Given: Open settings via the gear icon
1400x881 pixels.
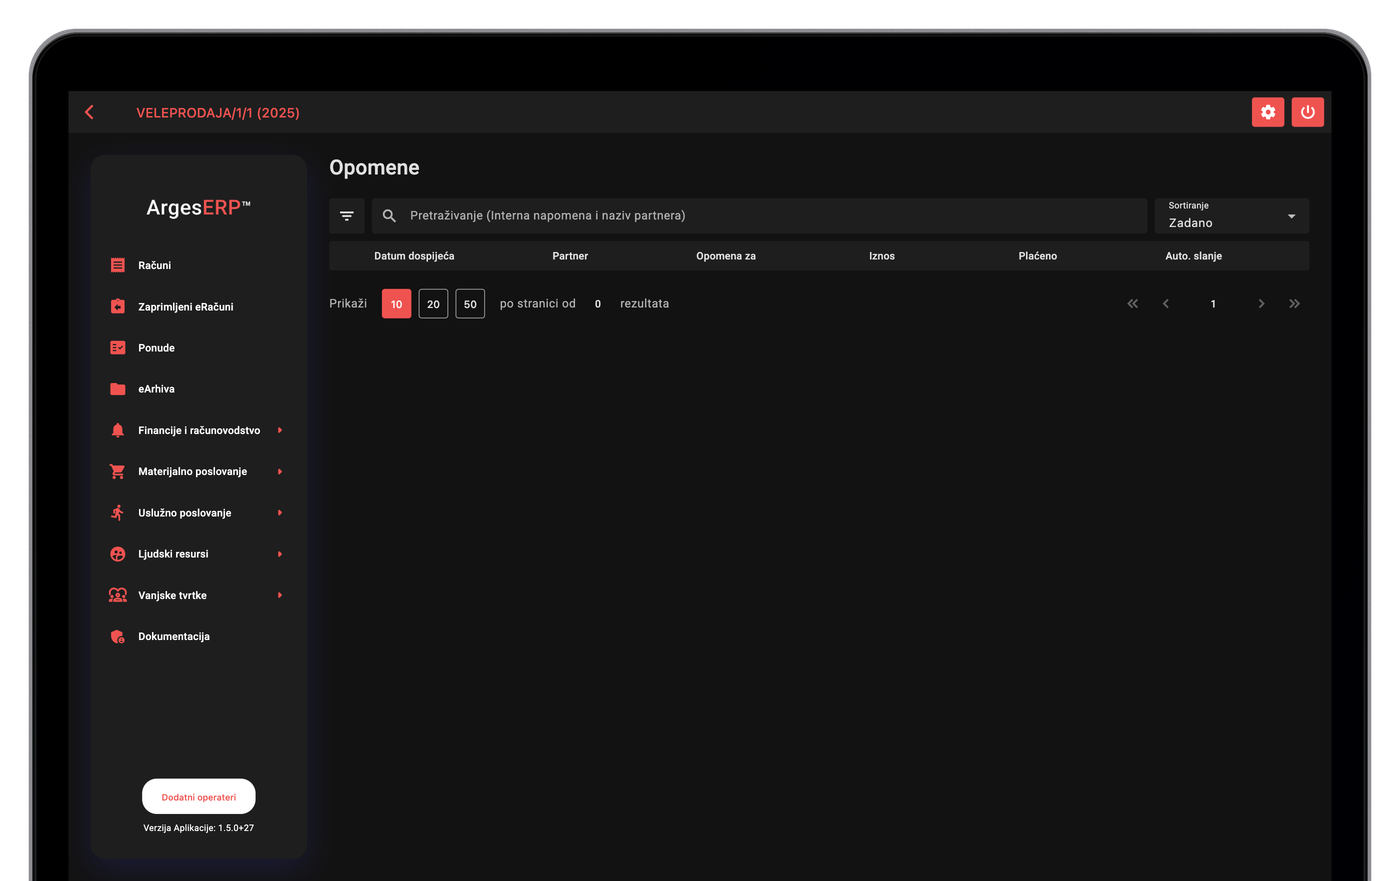Looking at the screenshot, I should (x=1268, y=112).
